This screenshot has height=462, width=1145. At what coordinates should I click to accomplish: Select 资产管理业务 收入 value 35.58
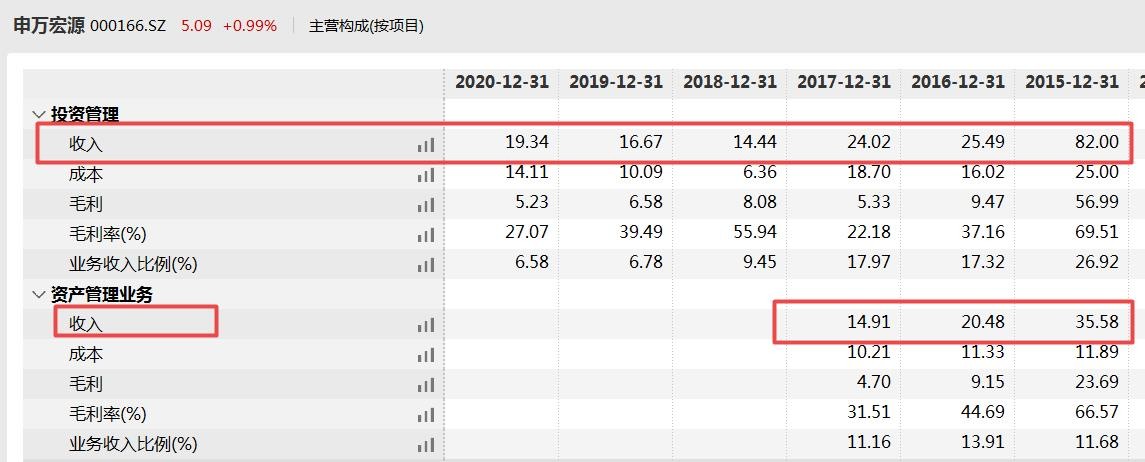click(1097, 322)
